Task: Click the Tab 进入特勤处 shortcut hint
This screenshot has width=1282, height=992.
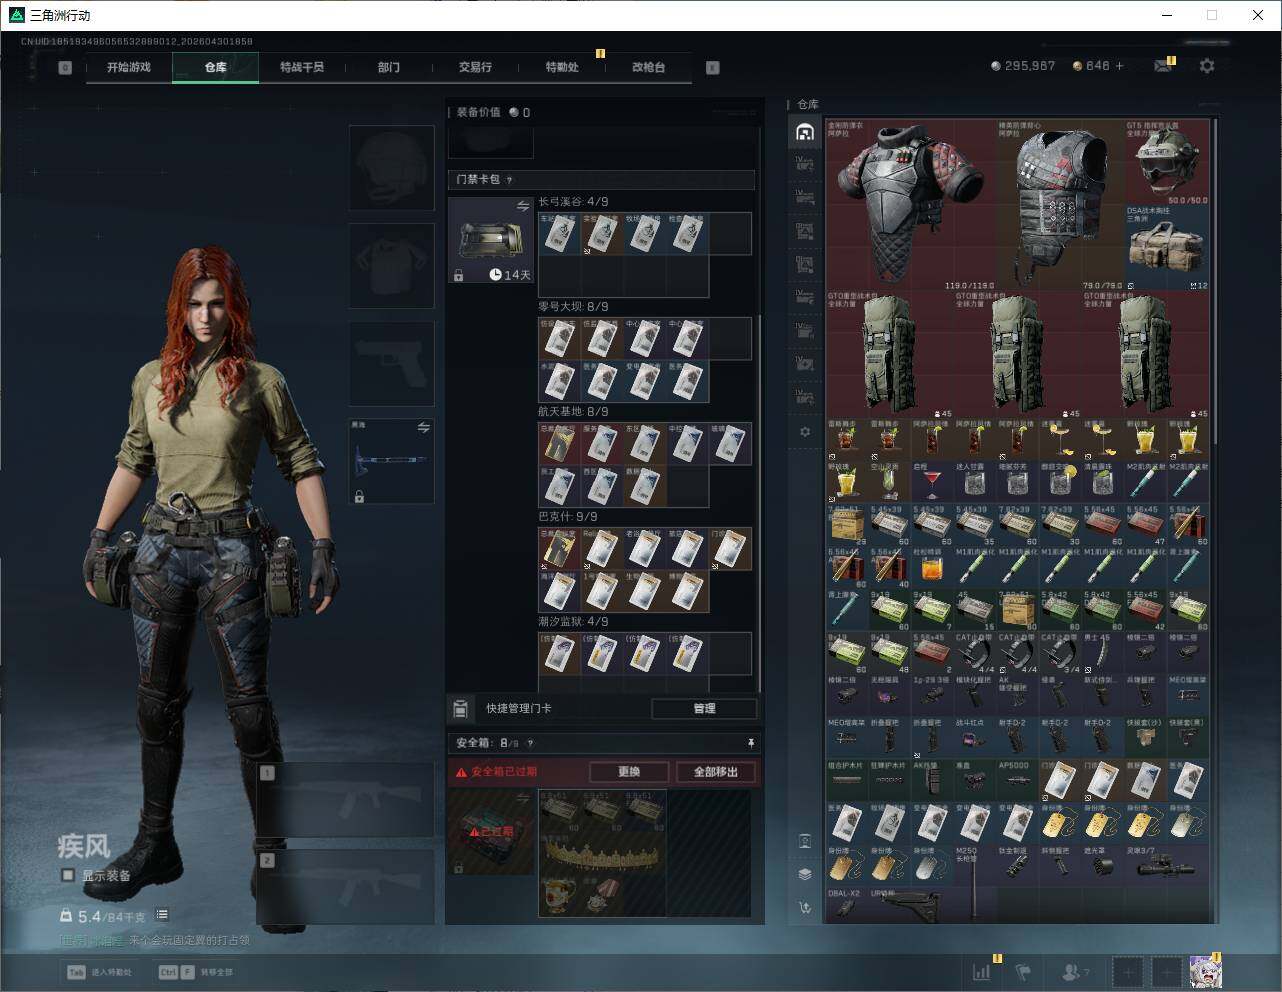Action: click(x=99, y=972)
